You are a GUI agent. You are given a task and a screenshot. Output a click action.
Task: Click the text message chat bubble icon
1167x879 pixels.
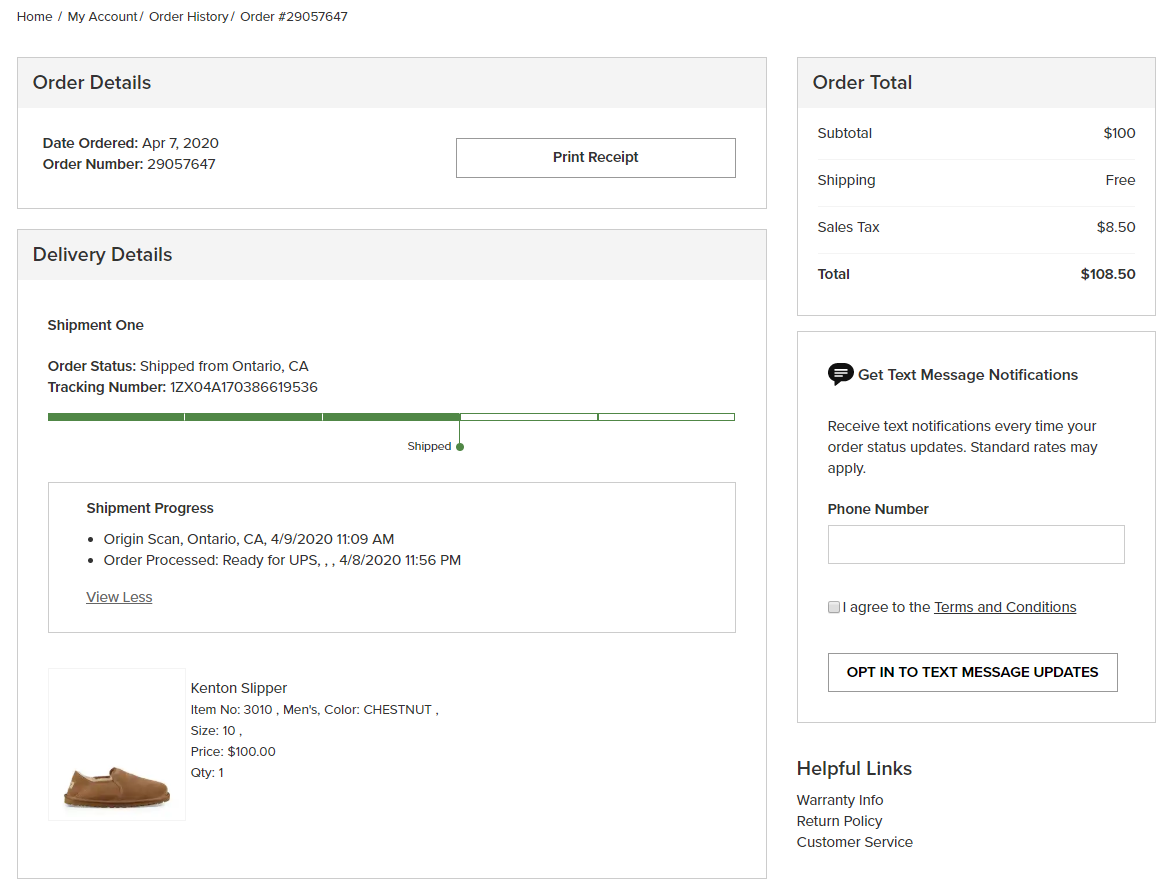(x=840, y=374)
